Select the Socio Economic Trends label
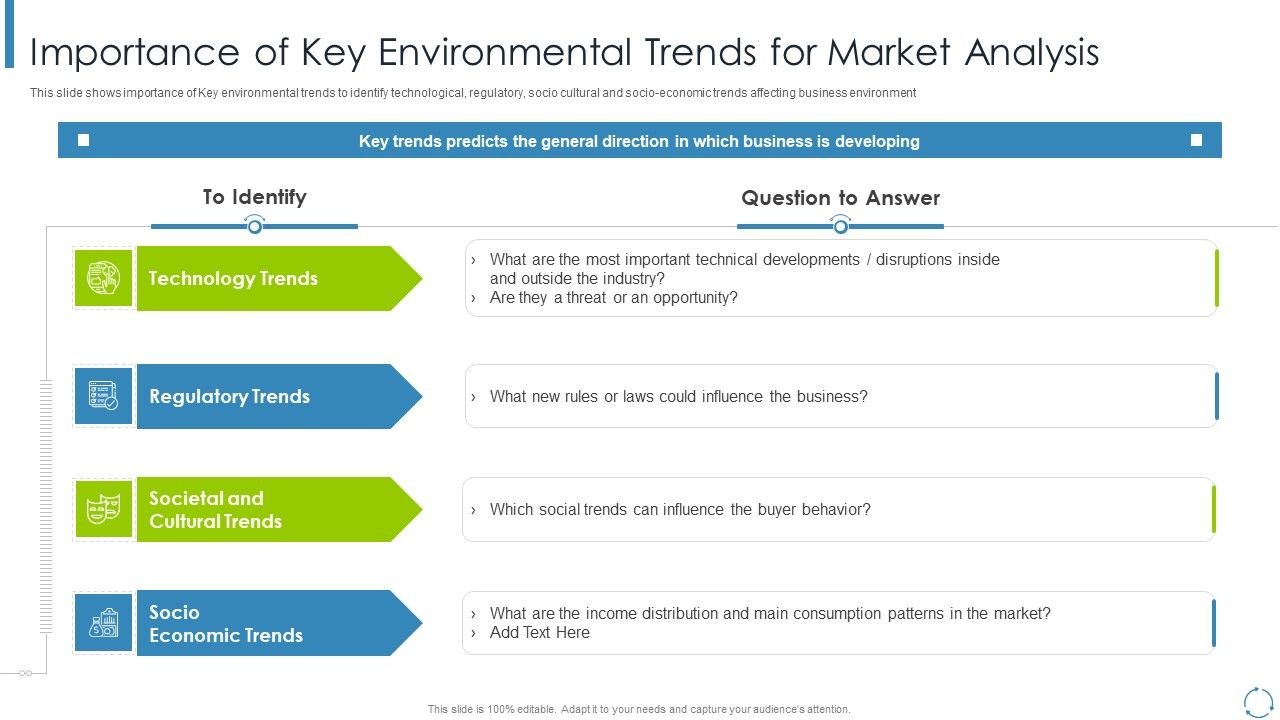 (279, 623)
